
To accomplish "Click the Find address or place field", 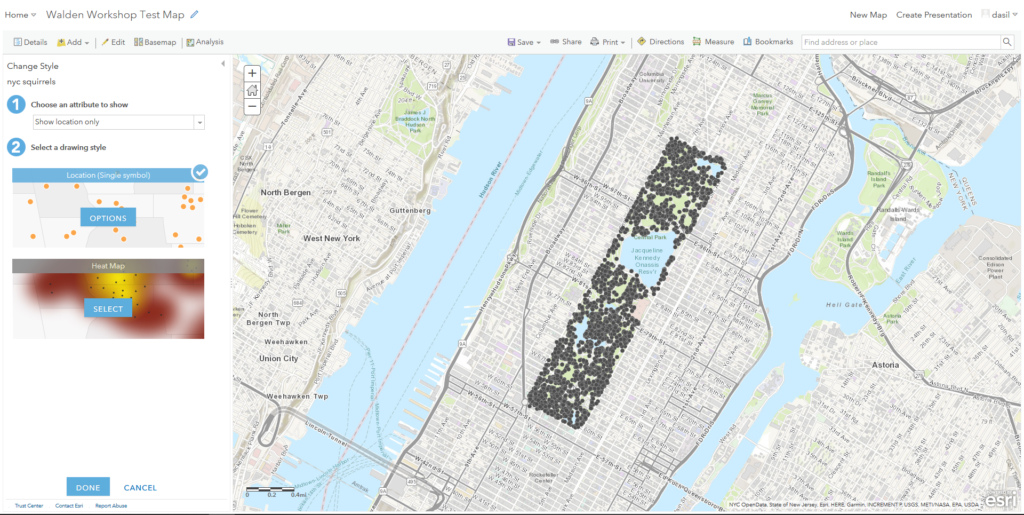I will coord(898,42).
